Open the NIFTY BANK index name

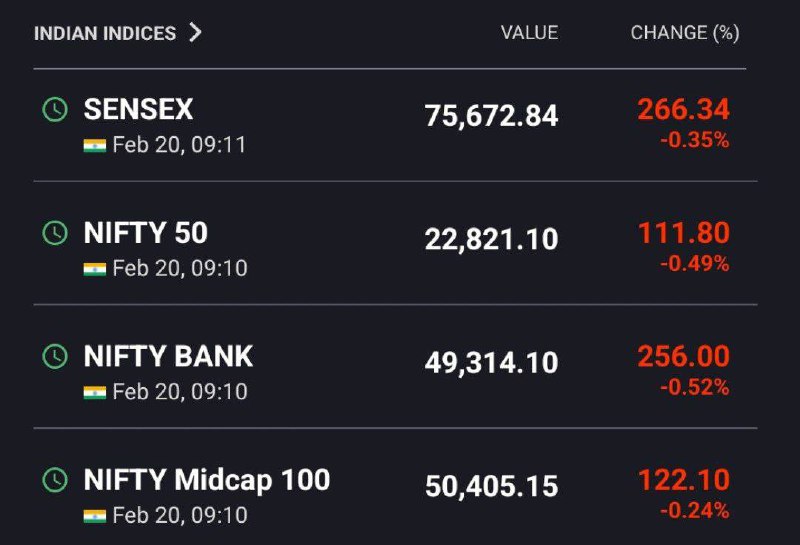tap(168, 356)
